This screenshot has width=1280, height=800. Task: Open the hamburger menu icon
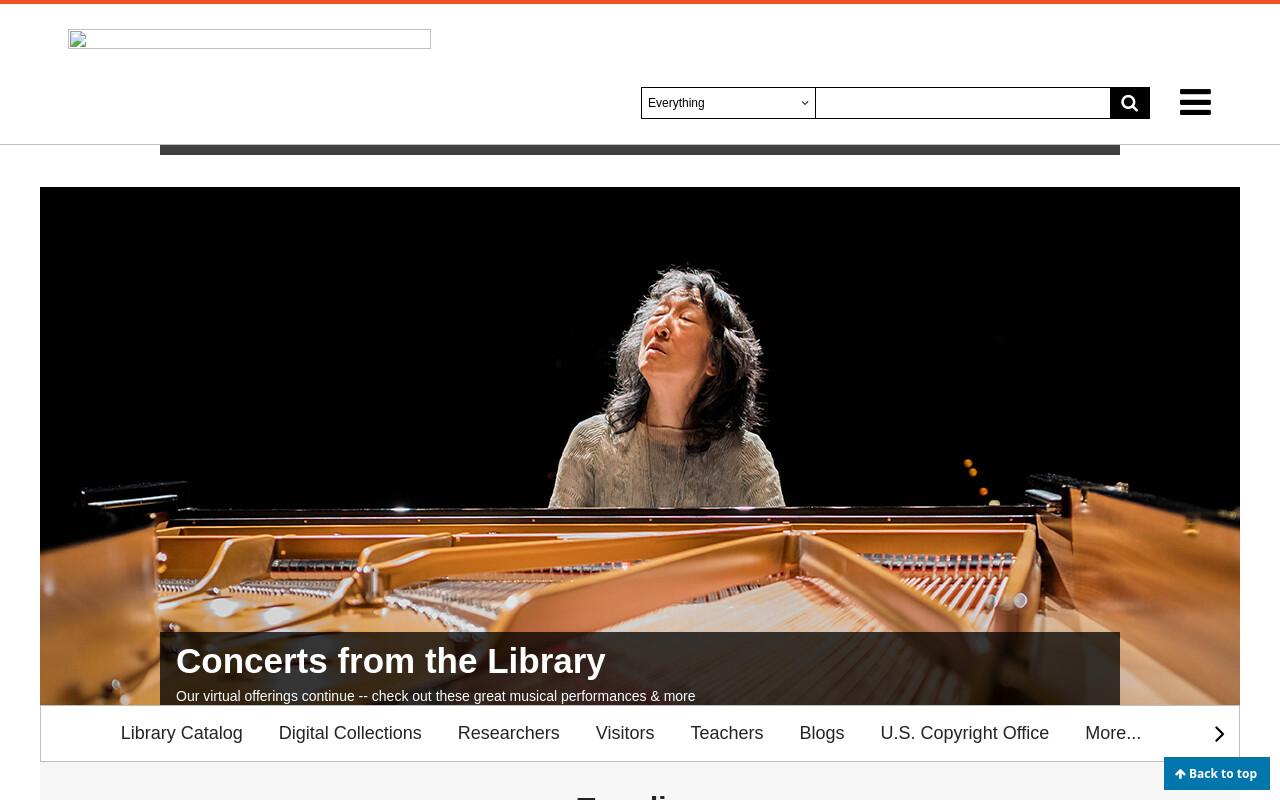(x=1195, y=102)
